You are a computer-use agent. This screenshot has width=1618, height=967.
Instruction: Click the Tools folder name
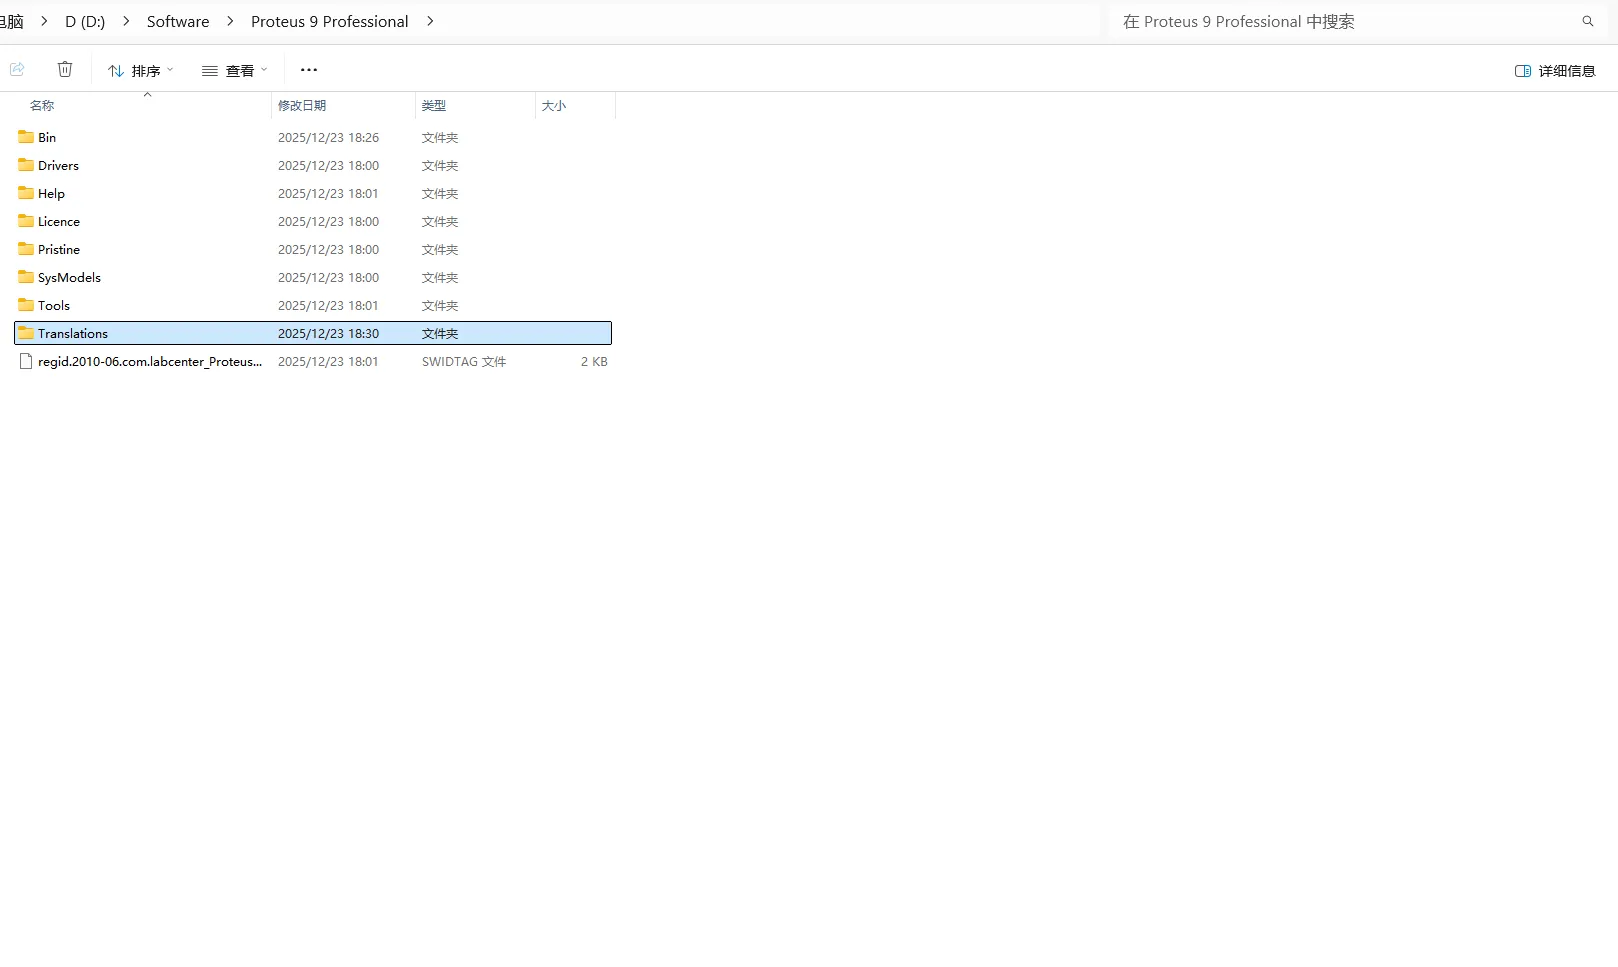54,306
